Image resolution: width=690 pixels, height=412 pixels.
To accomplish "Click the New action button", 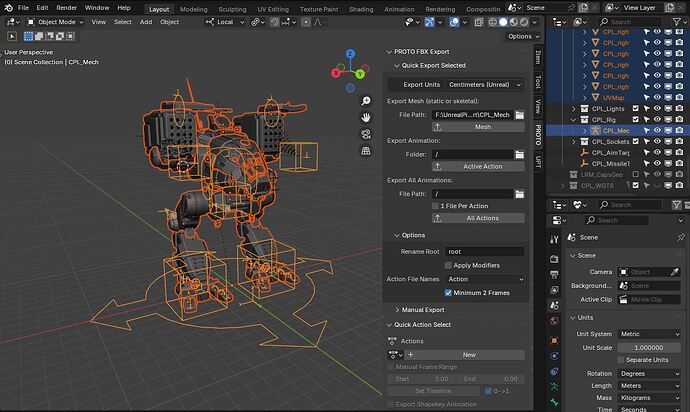I will coord(465,355).
